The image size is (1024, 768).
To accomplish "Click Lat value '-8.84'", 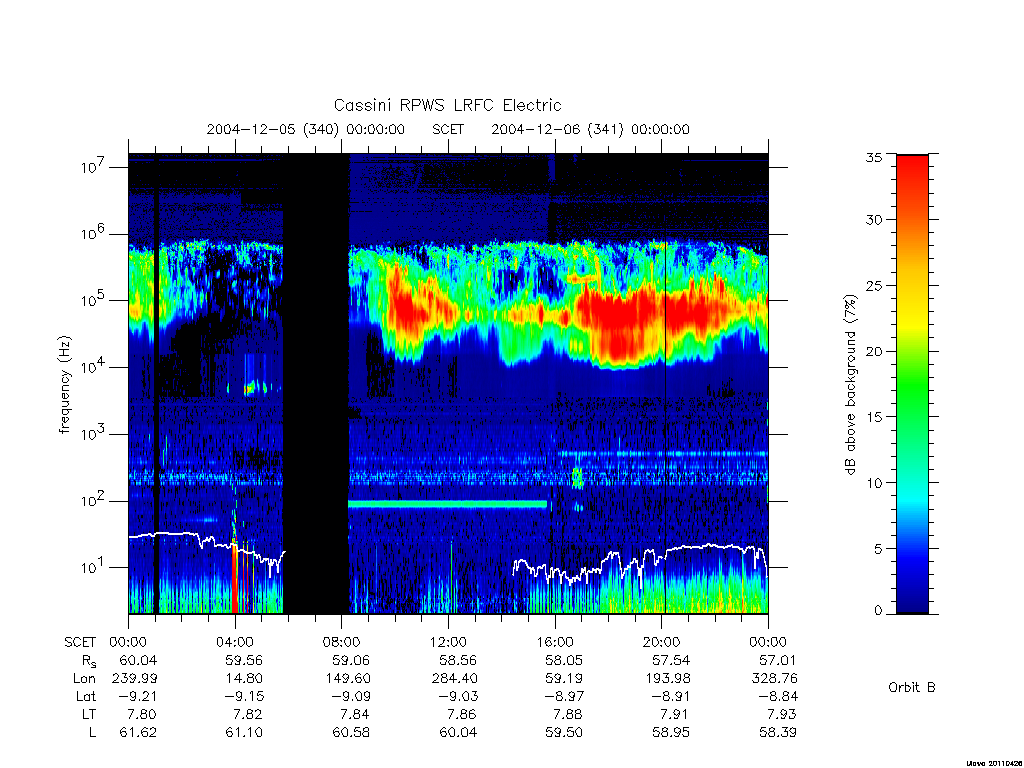I will (x=778, y=696).
